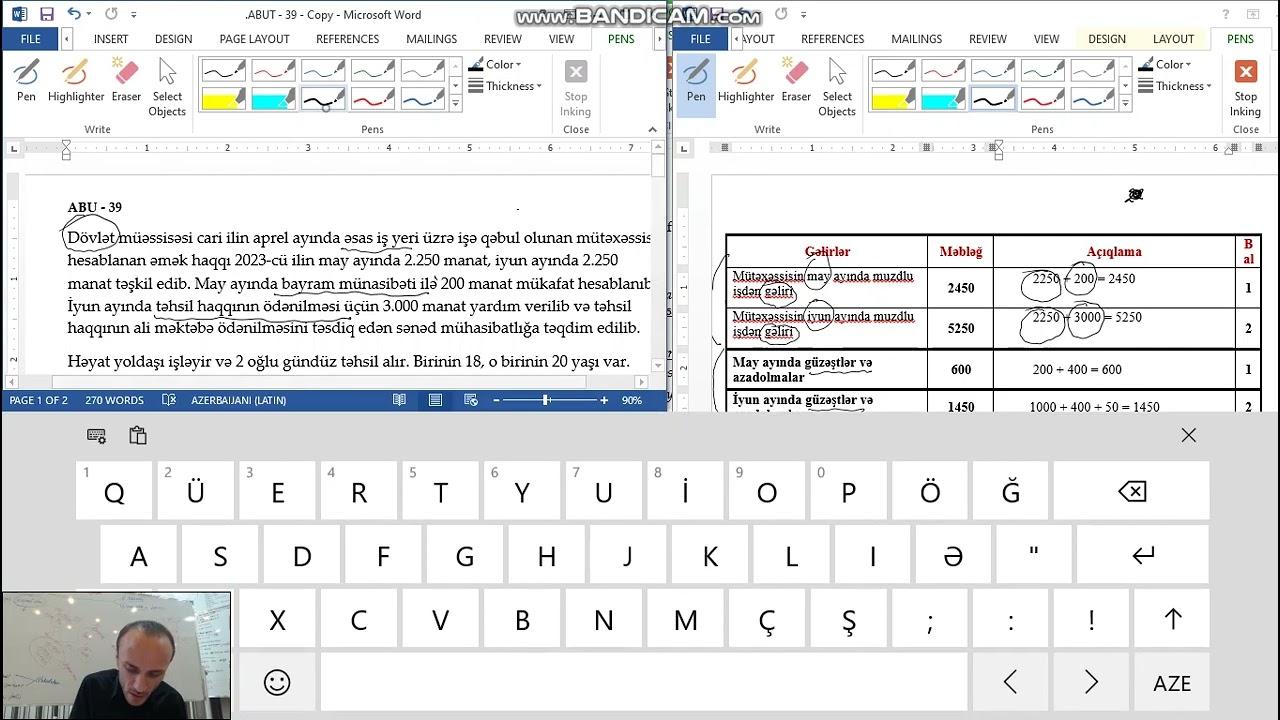Tap the Enter key on the touch keyboard
This screenshot has width=1280, height=720.
[x=1143, y=556]
